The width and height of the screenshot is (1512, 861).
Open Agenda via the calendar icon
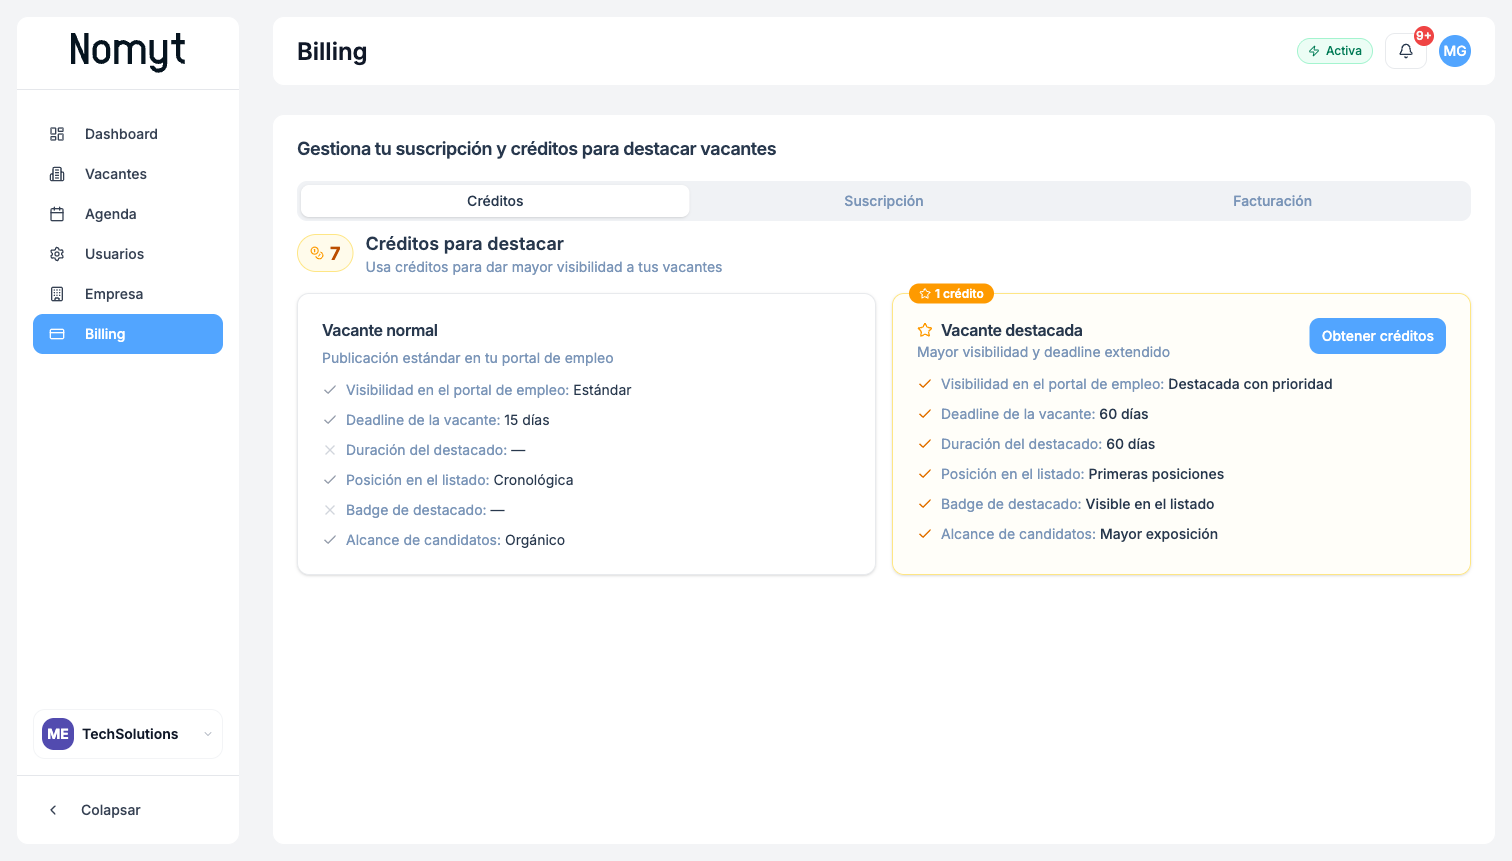point(57,213)
